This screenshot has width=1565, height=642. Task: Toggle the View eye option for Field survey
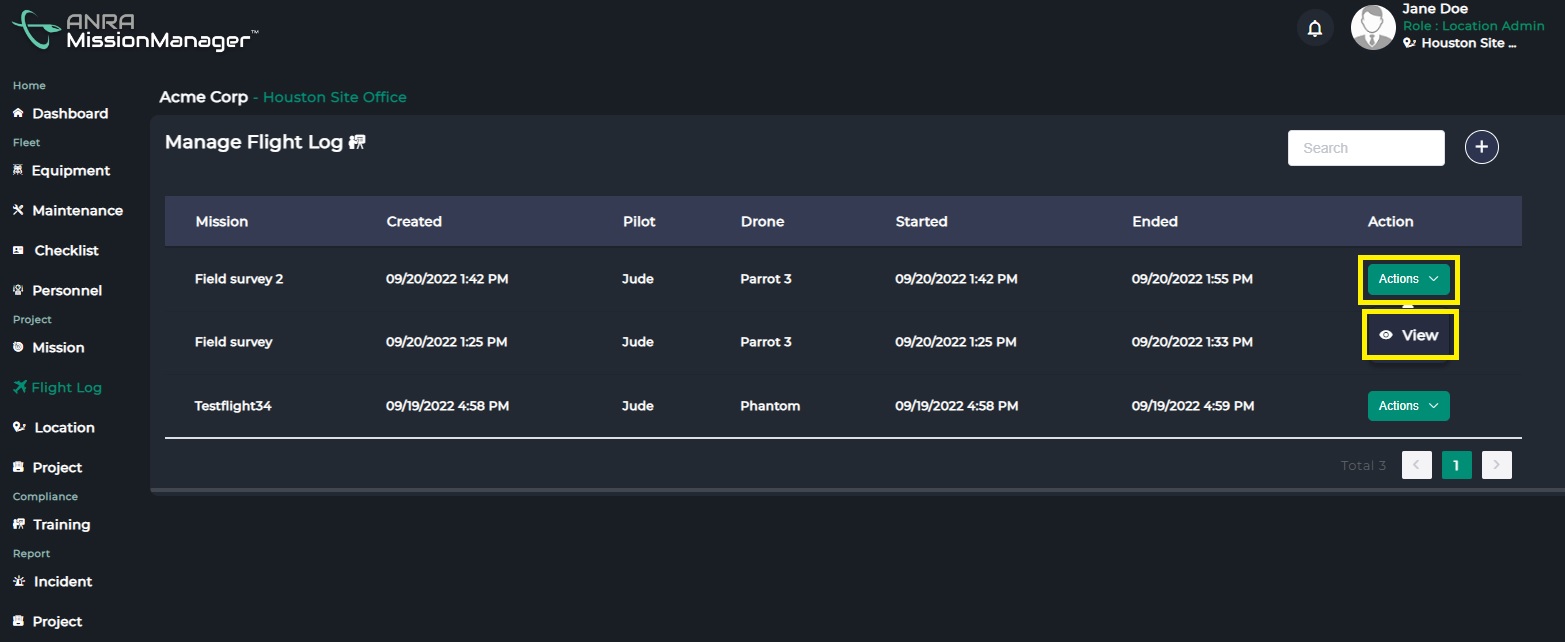point(1409,334)
